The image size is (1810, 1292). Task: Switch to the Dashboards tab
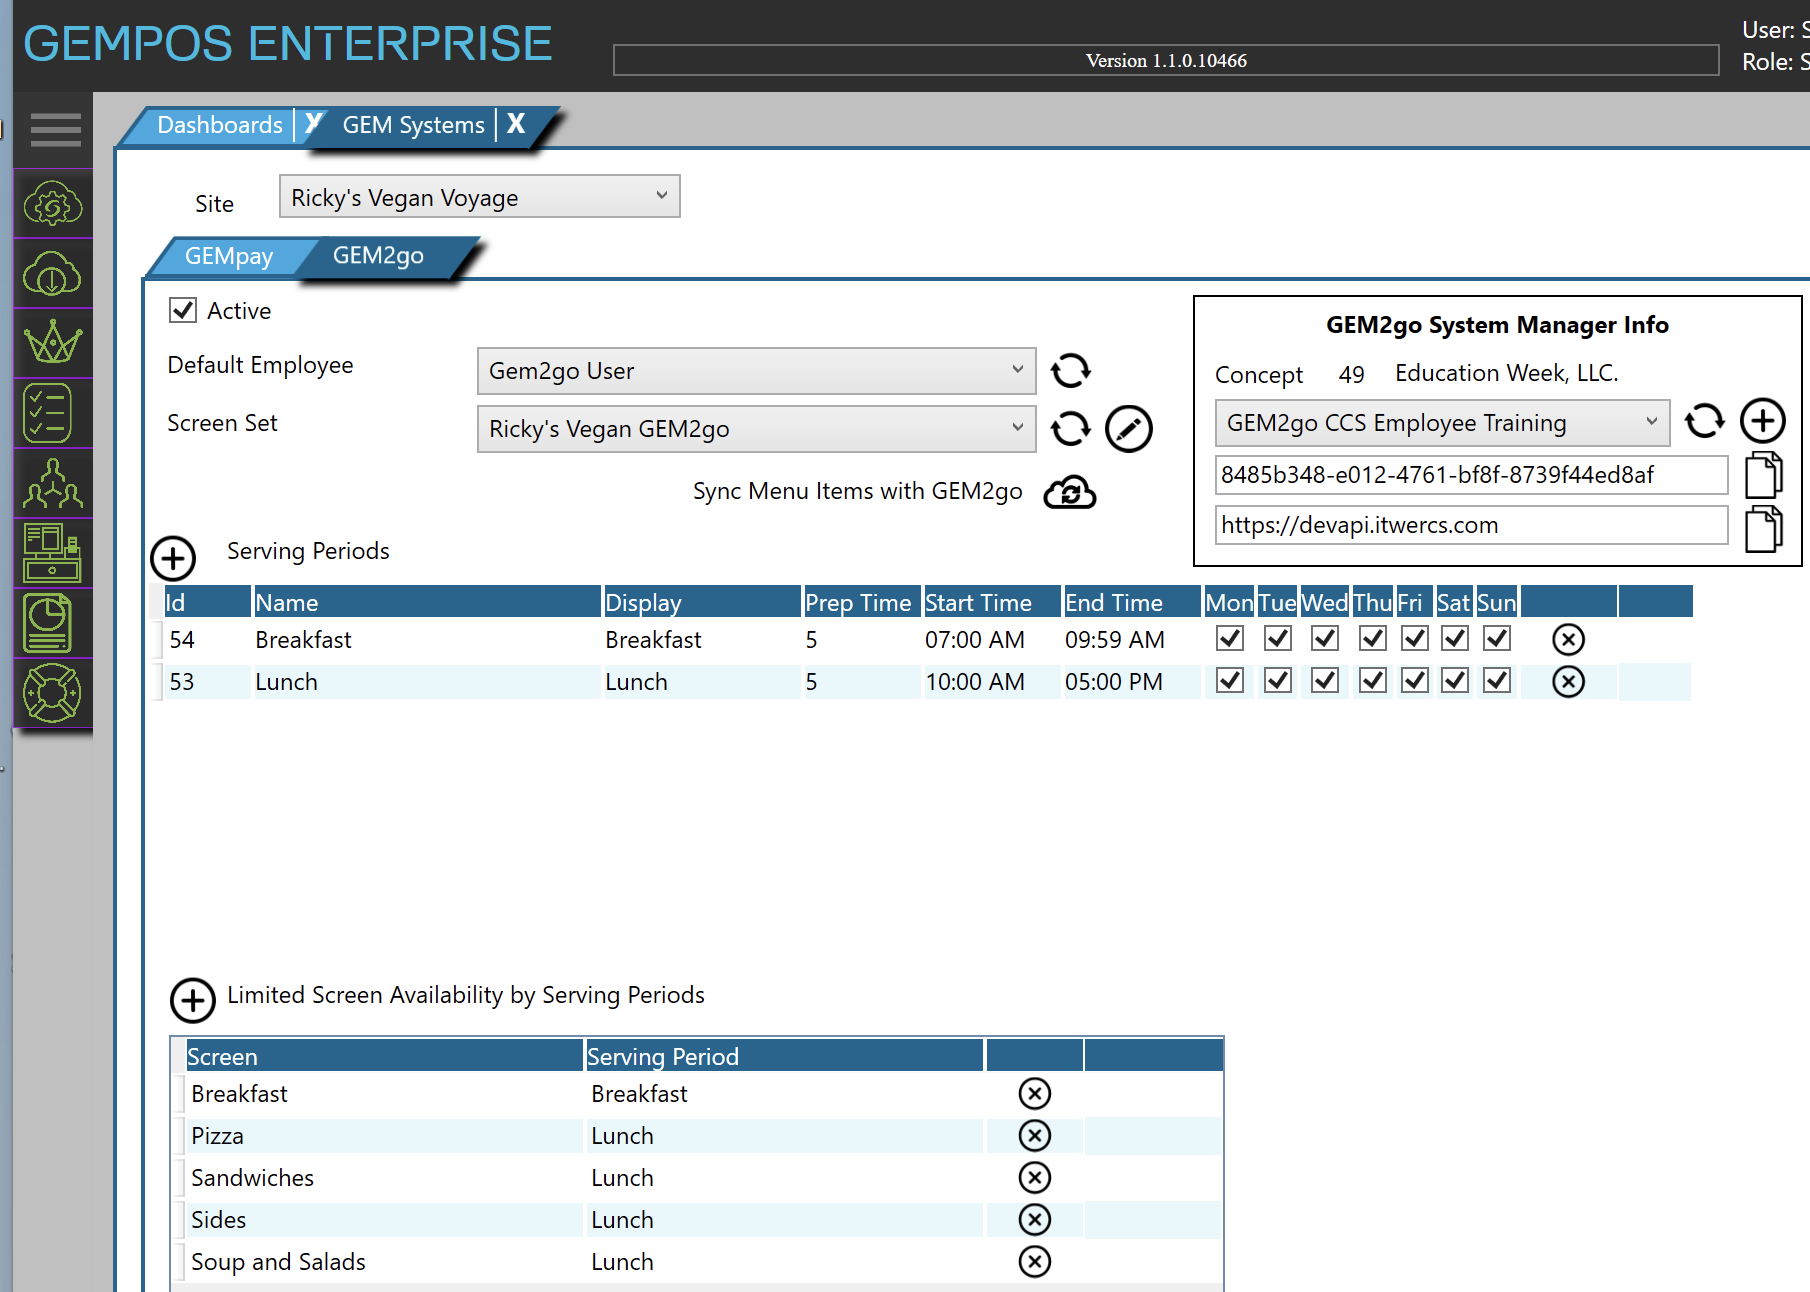pyautogui.click(x=219, y=125)
